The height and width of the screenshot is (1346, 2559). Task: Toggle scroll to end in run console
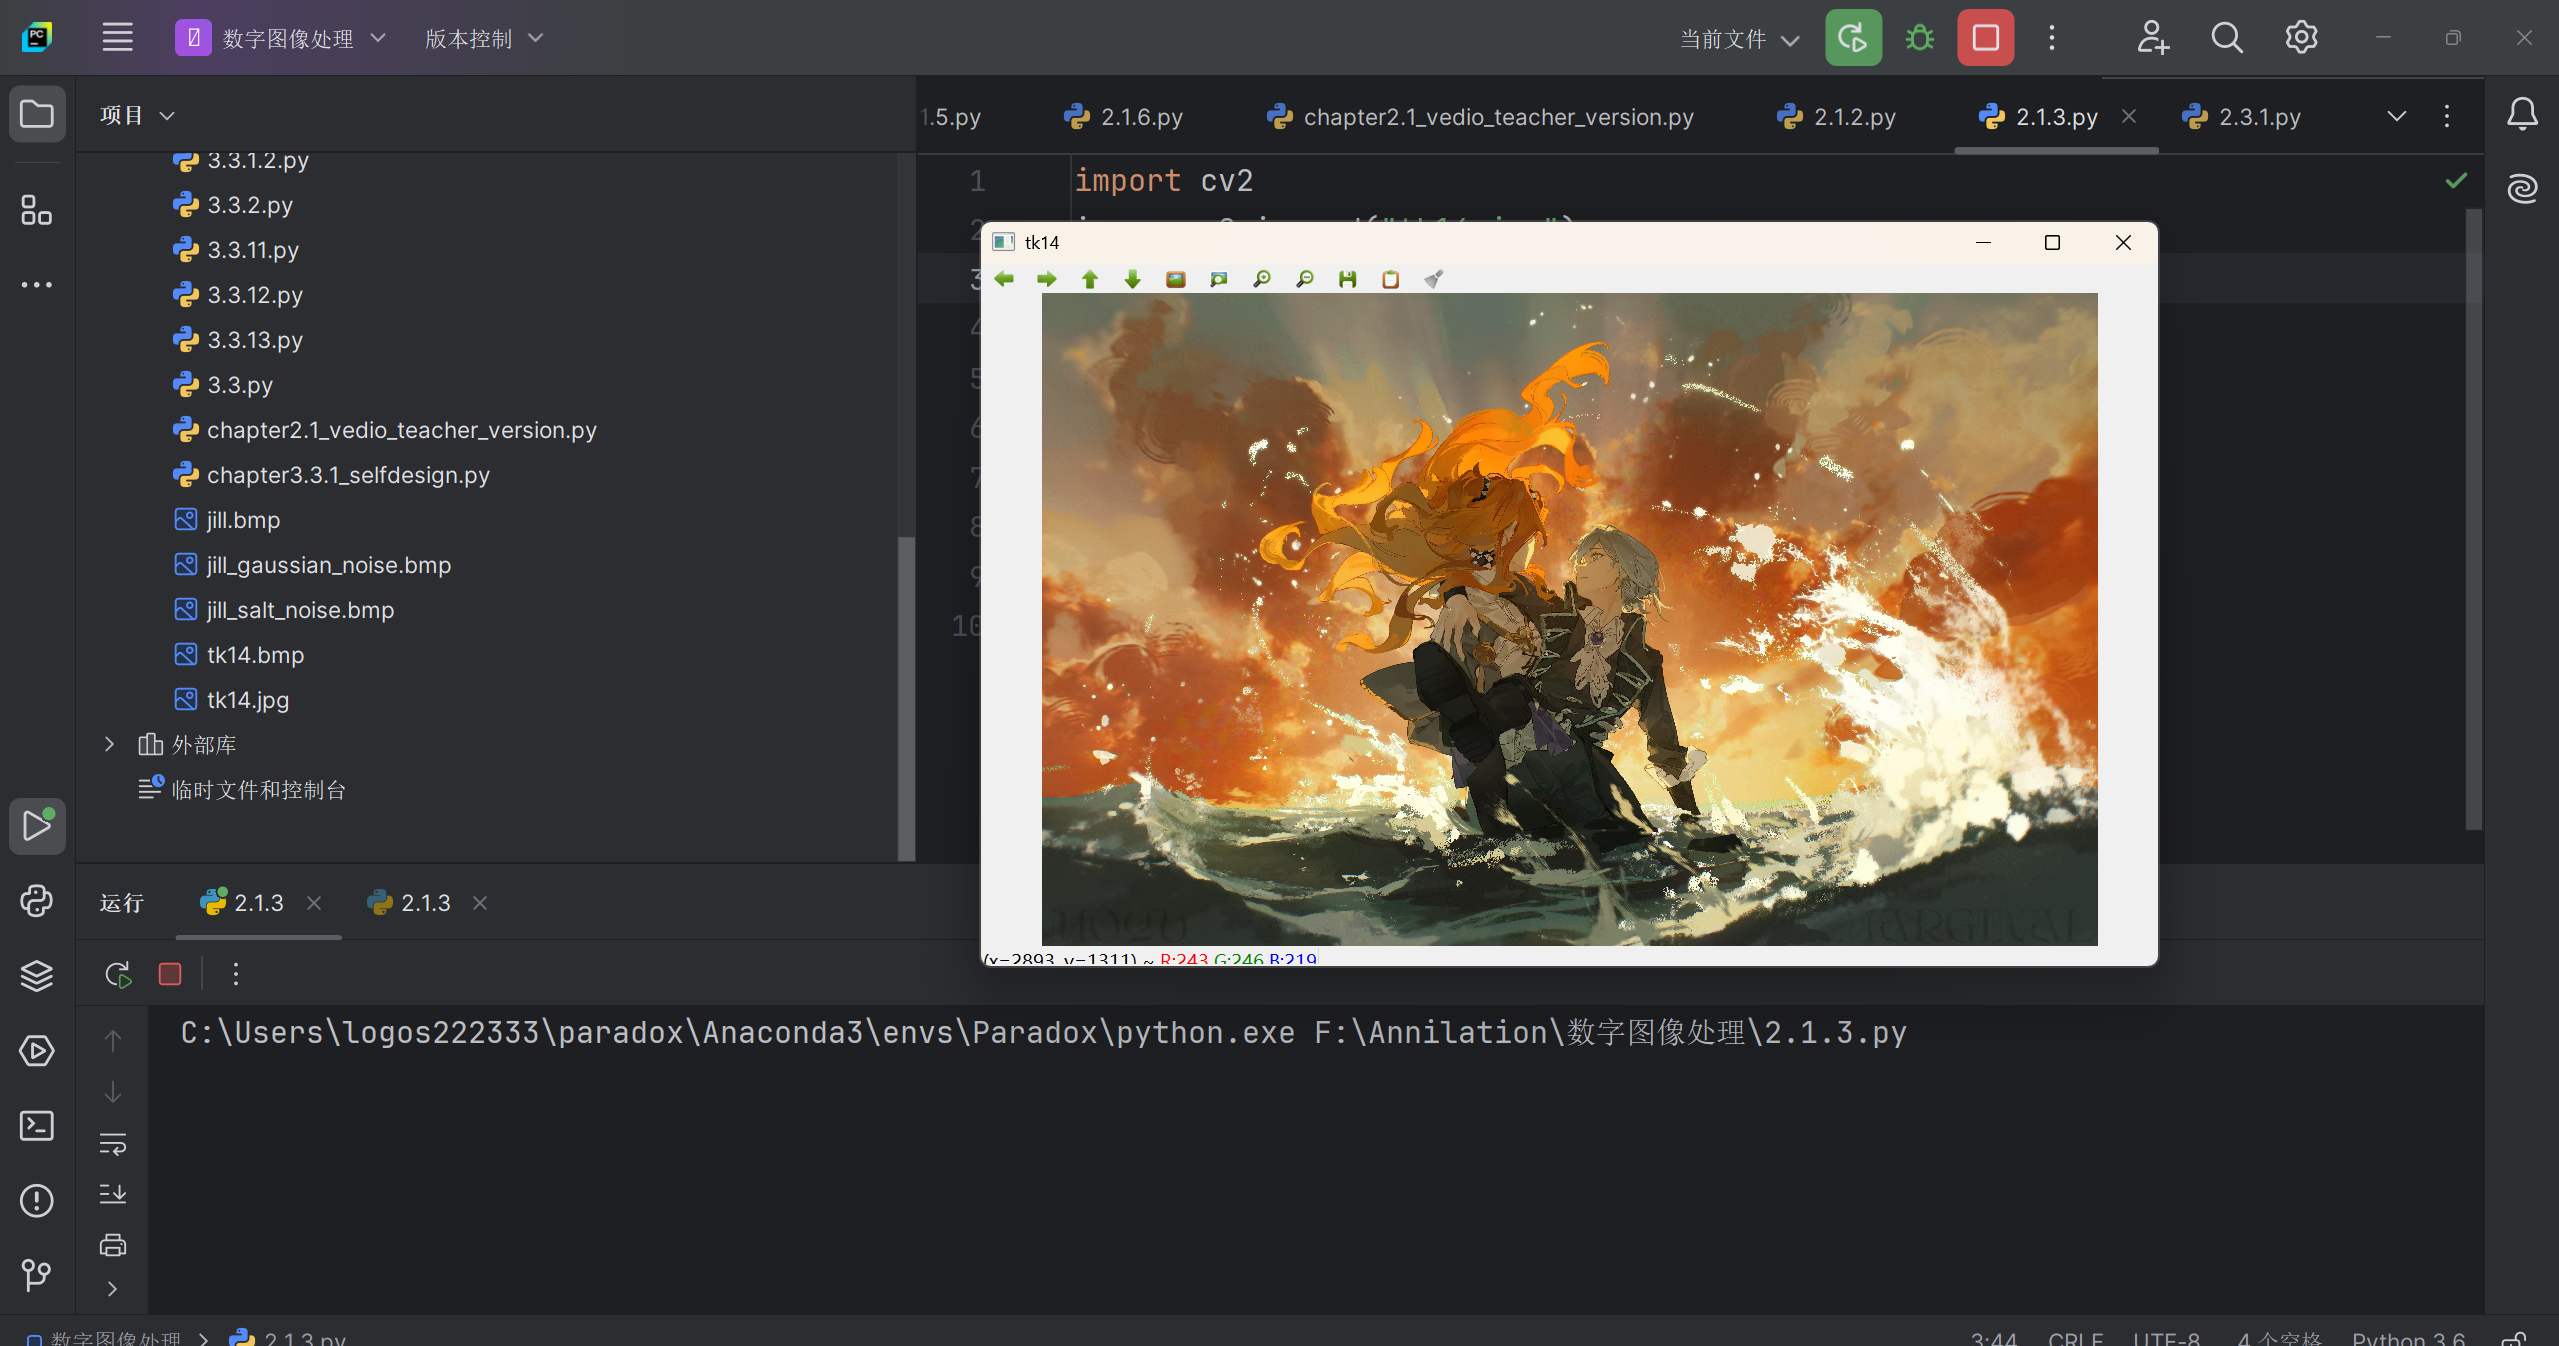pos(113,1194)
